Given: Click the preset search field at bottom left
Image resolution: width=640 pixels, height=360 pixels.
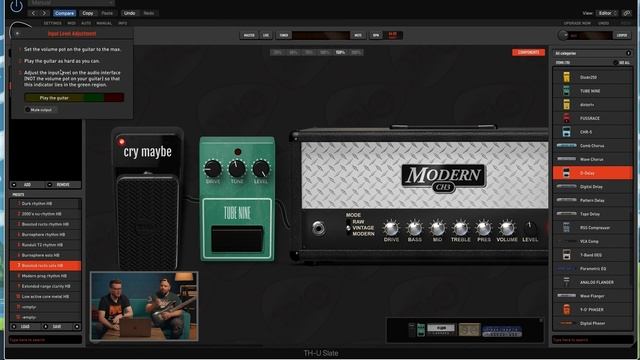Looking at the screenshot, I should coord(45,340).
